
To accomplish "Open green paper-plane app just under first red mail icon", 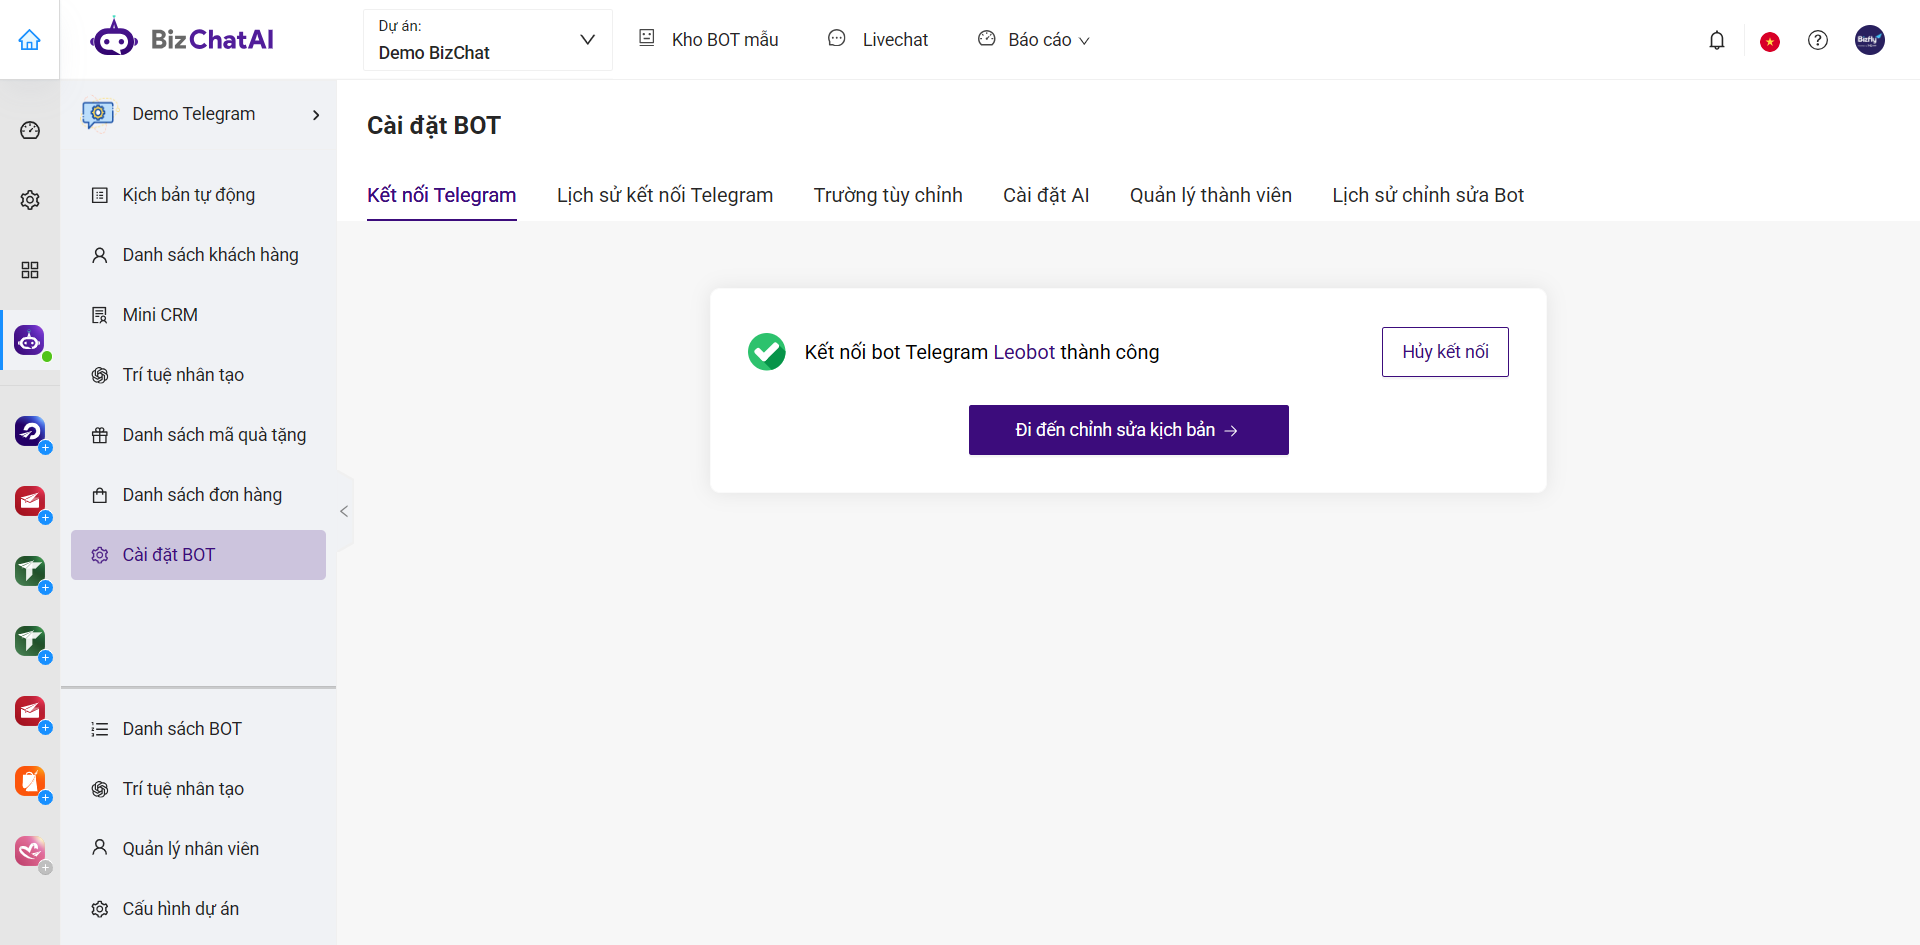I will tap(30, 571).
